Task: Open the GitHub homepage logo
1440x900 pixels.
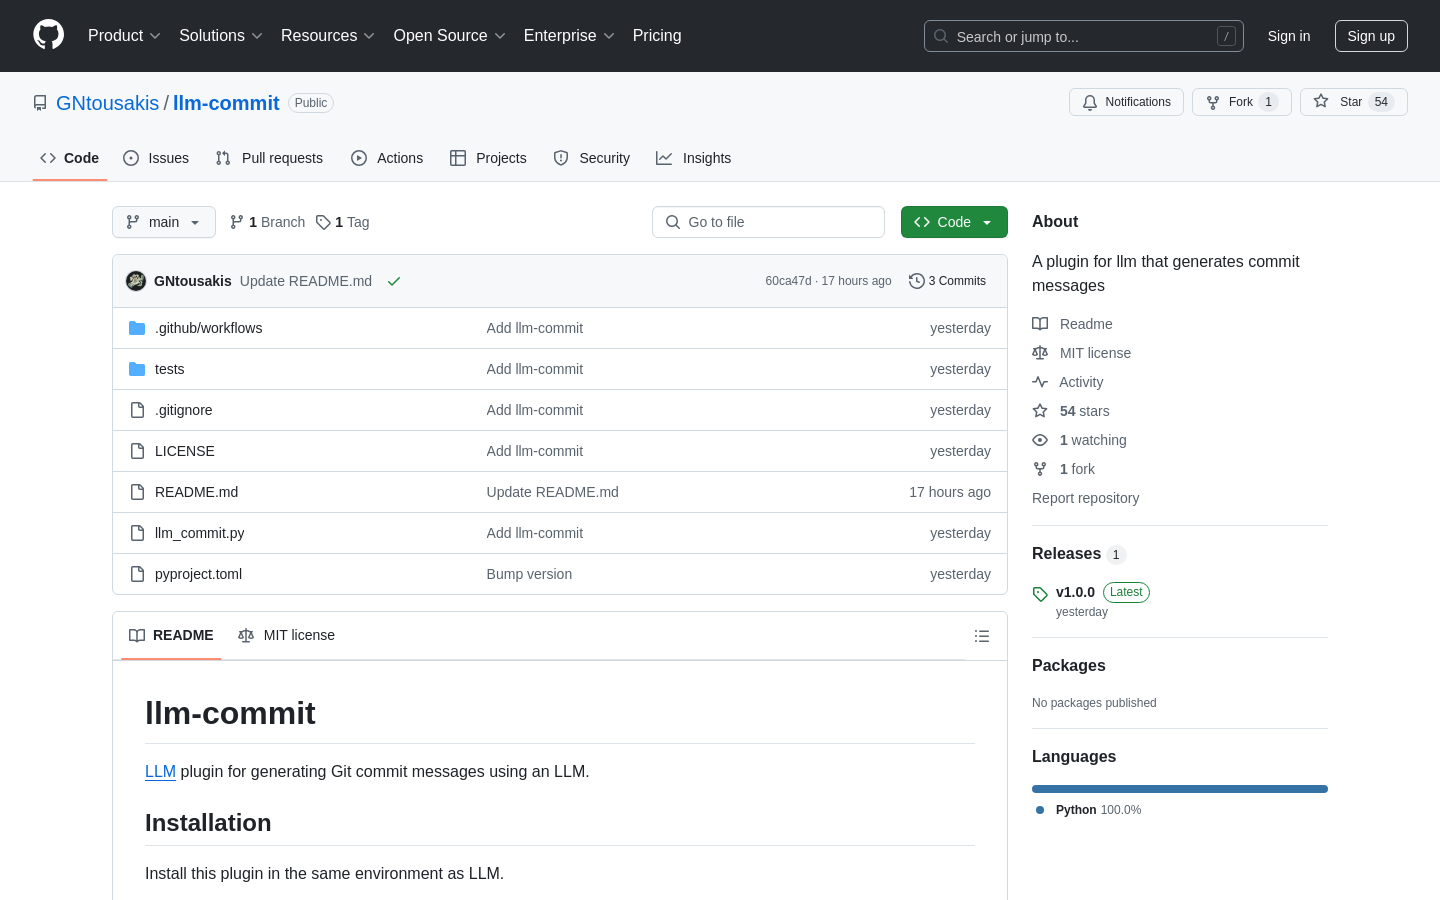Action: [x=48, y=35]
